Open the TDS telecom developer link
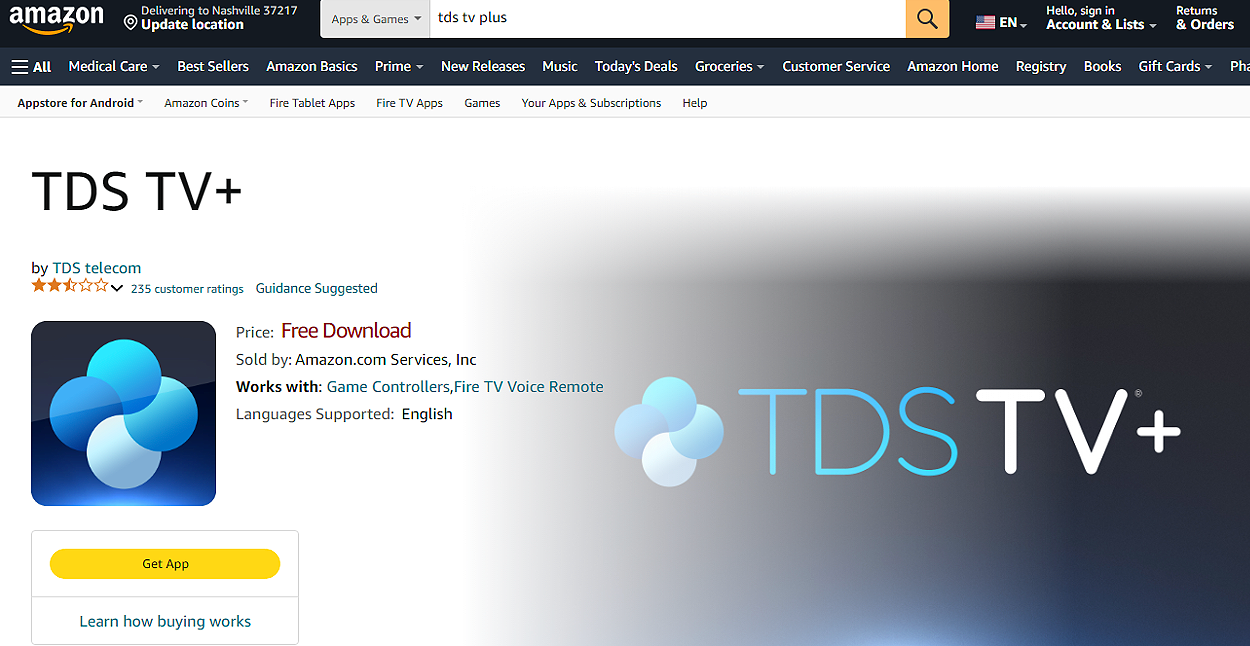Viewport: 1250px width, 646px height. pyautogui.click(x=97, y=267)
